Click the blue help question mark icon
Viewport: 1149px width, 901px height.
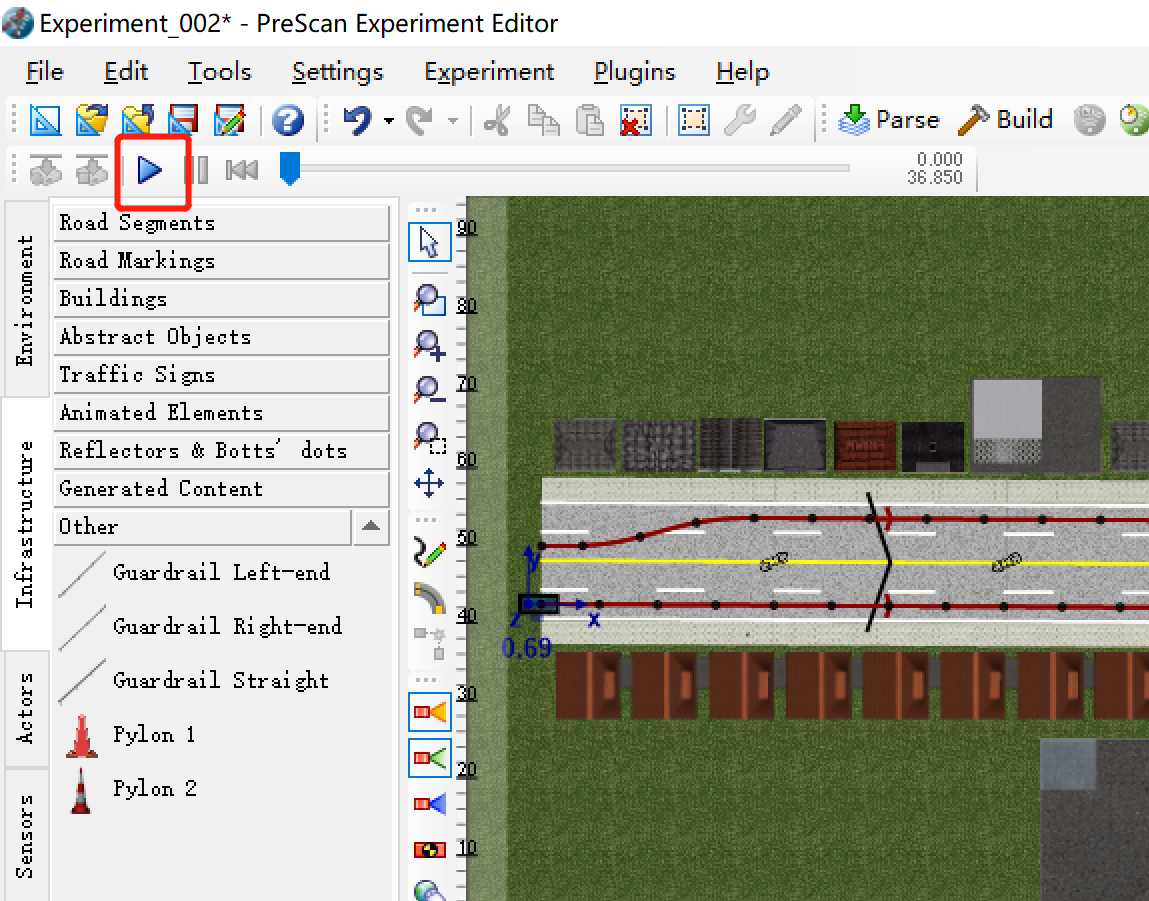(287, 120)
